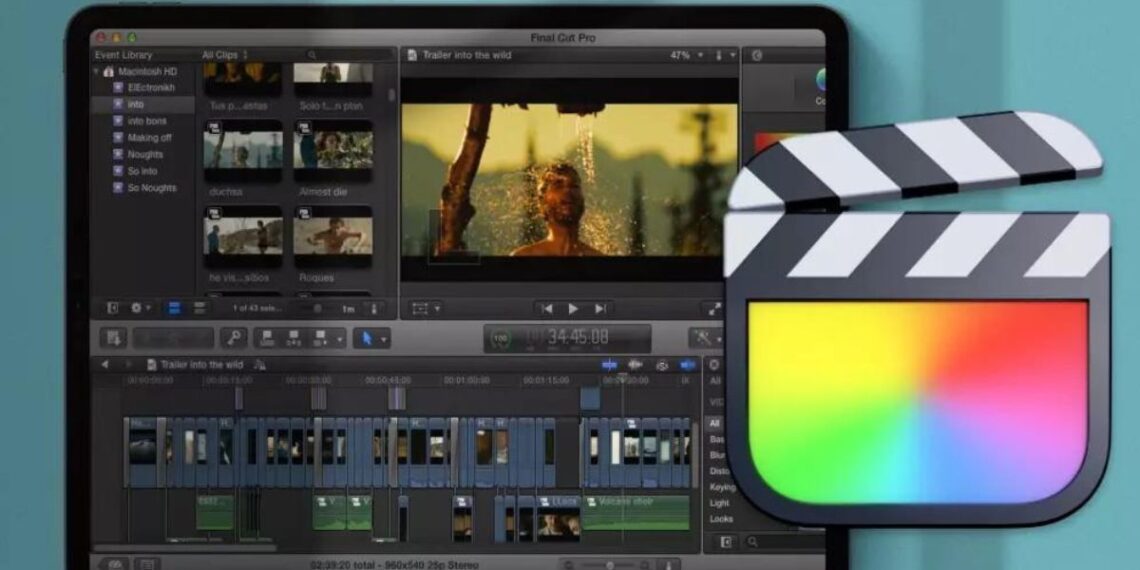The height and width of the screenshot is (570, 1140).
Task: Click the hide Event Library icon
Action: click(x=113, y=308)
